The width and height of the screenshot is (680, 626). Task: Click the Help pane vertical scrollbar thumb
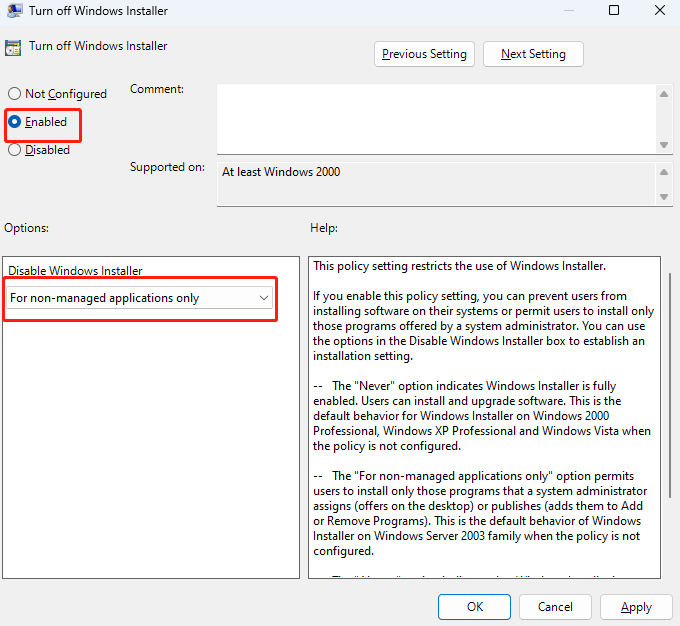pyautogui.click(x=670, y=385)
